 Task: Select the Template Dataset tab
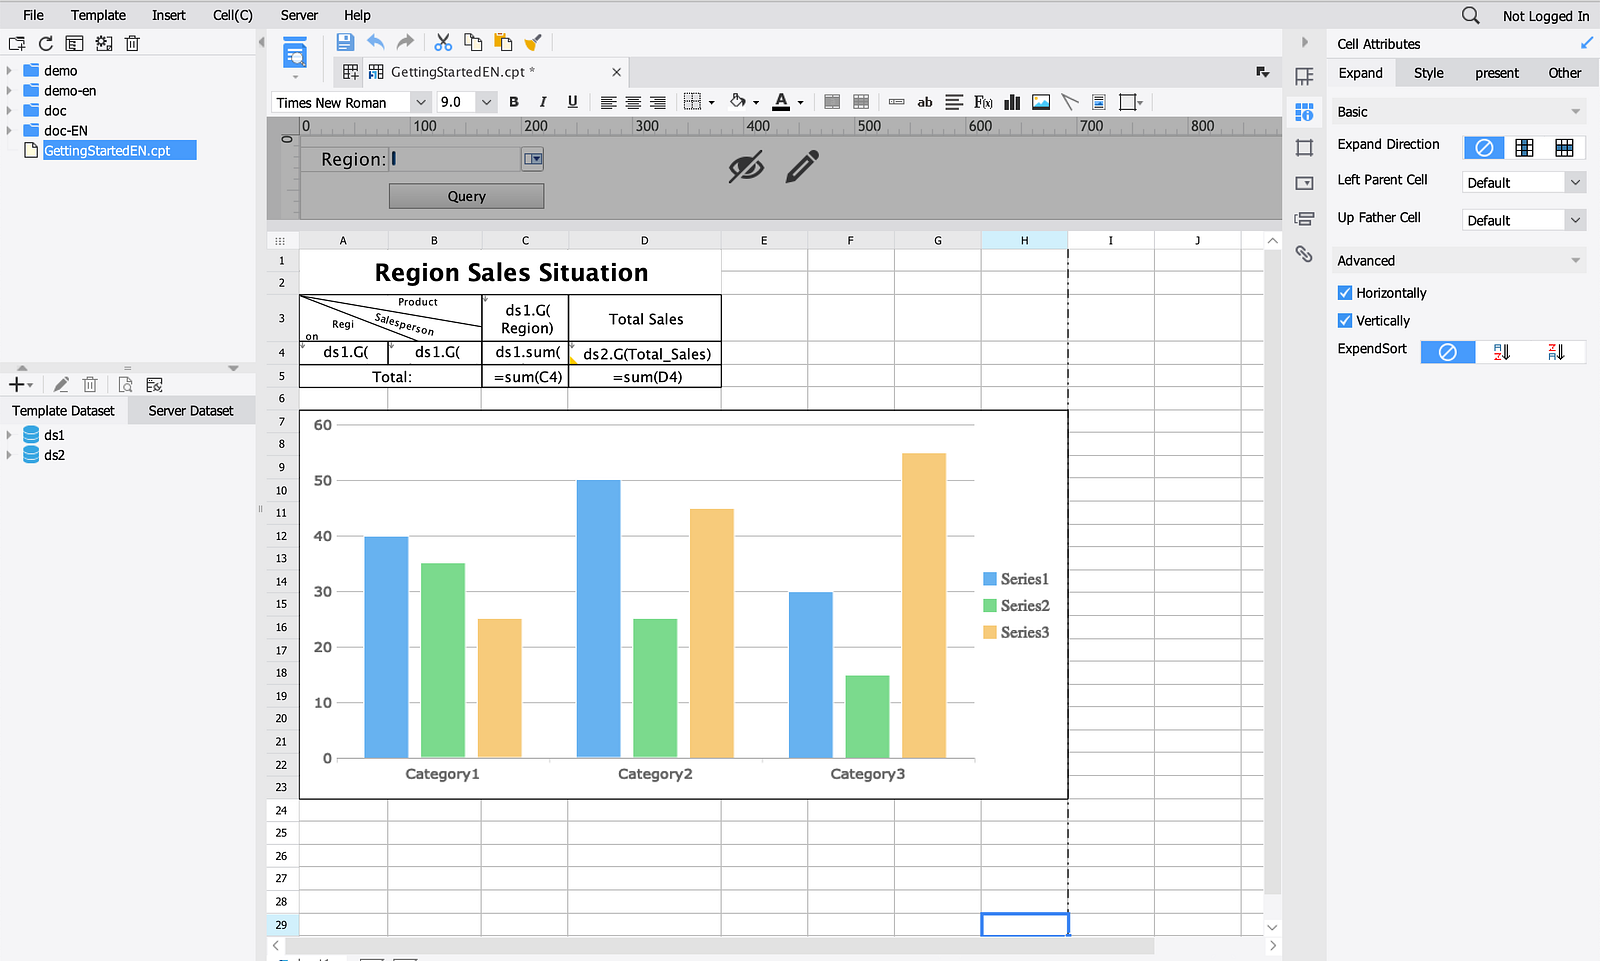63,411
